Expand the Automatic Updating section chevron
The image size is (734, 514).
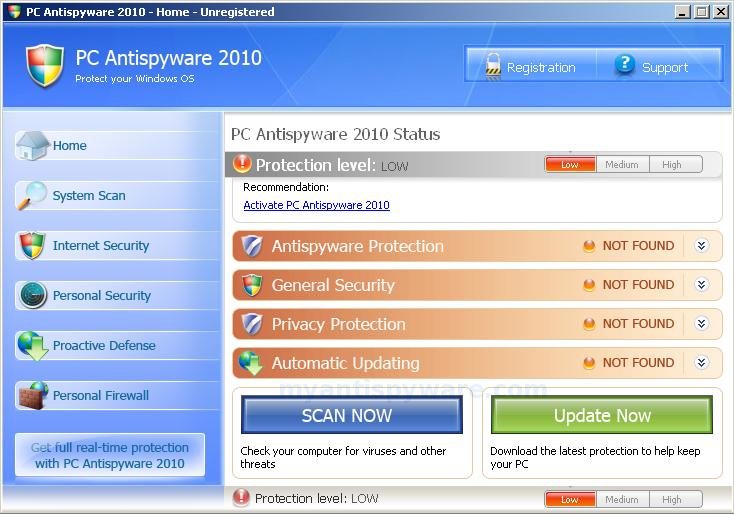701,362
